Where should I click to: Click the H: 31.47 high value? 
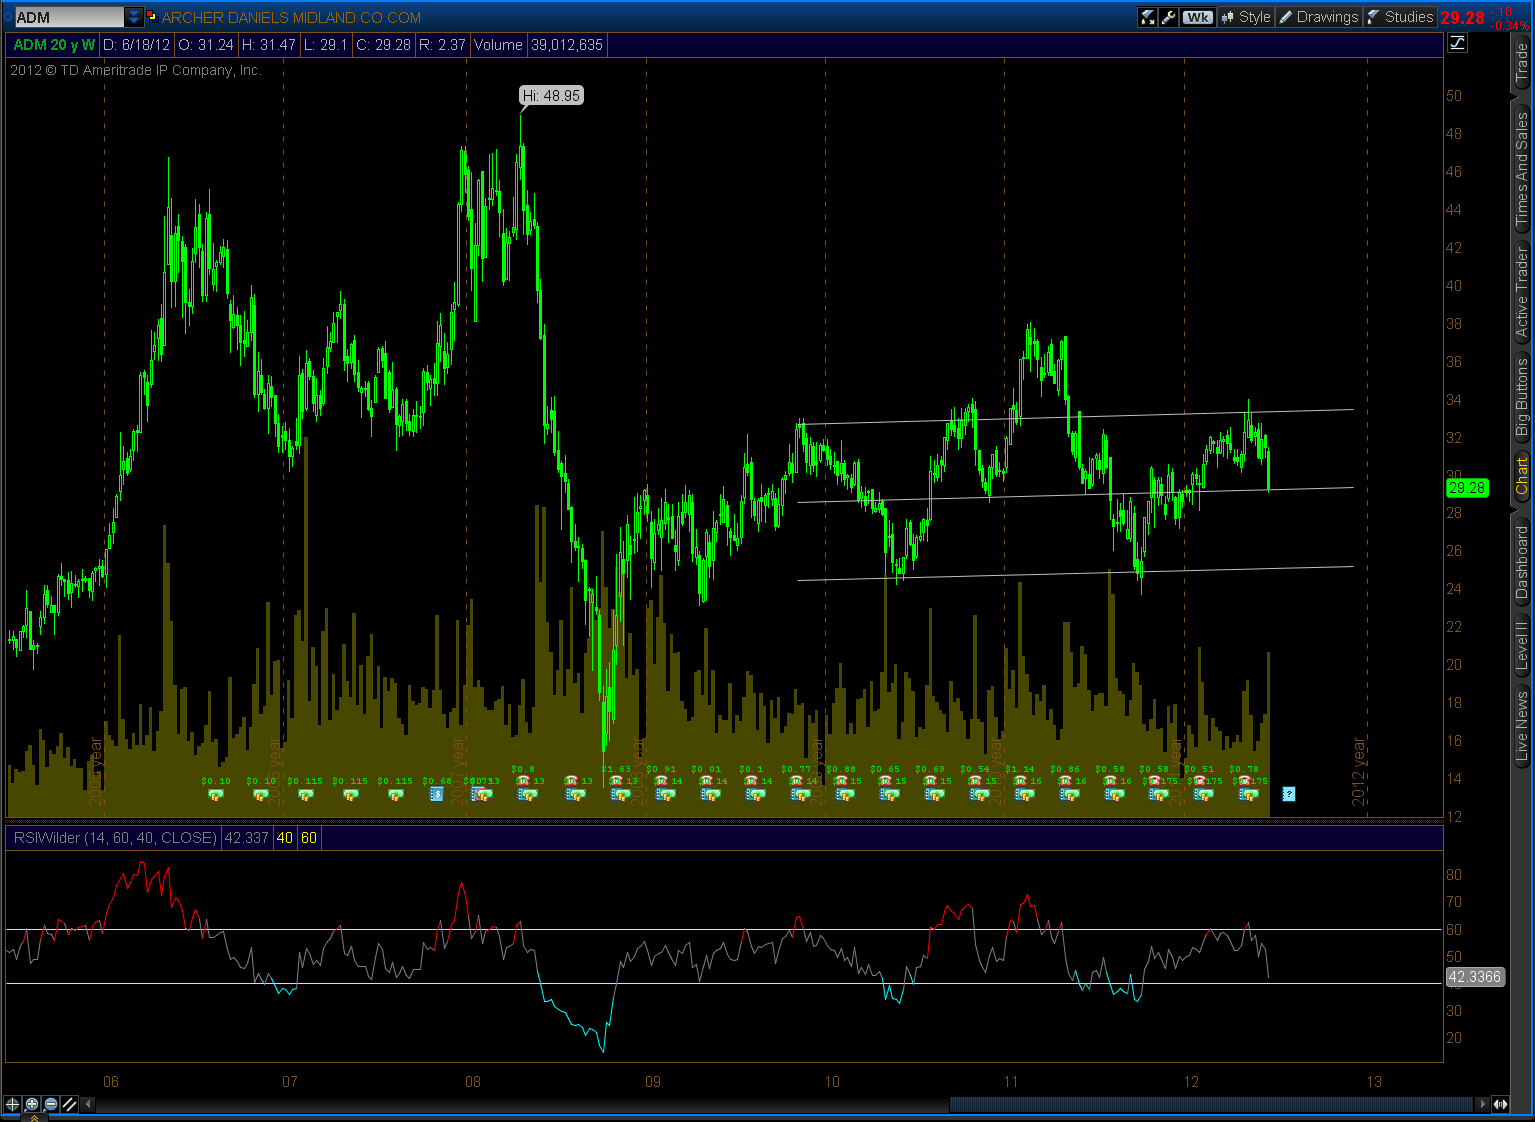coord(269,45)
